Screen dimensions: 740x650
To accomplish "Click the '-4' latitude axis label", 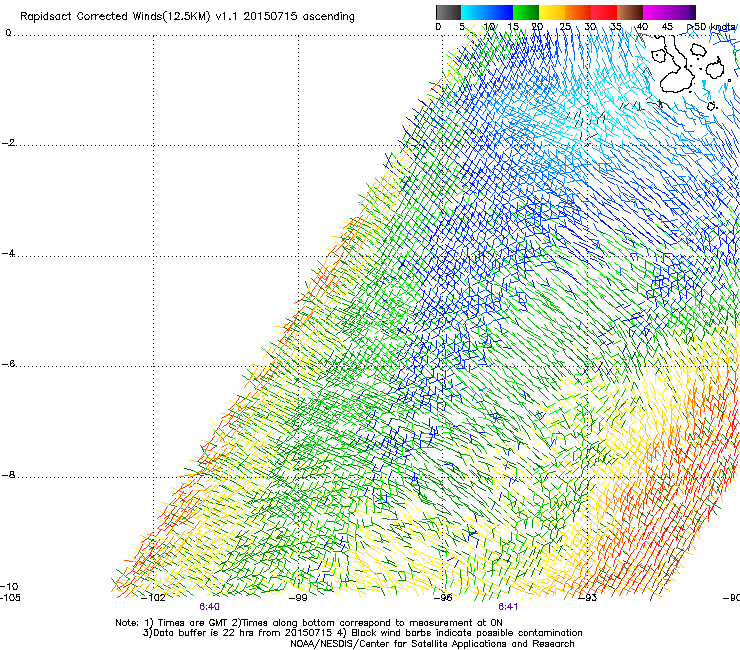I will [9, 253].
